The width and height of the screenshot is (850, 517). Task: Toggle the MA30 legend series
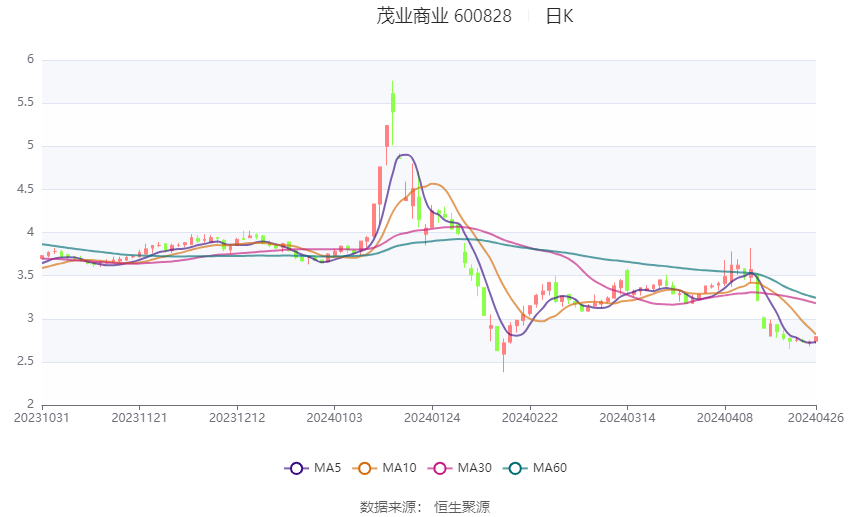pyautogui.click(x=460, y=468)
